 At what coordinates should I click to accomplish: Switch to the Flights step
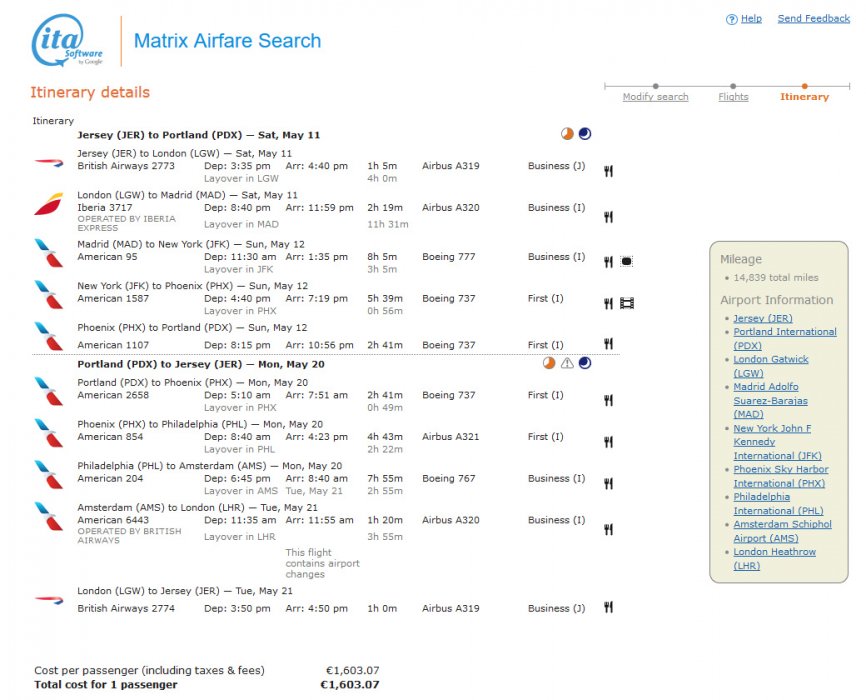coord(733,97)
